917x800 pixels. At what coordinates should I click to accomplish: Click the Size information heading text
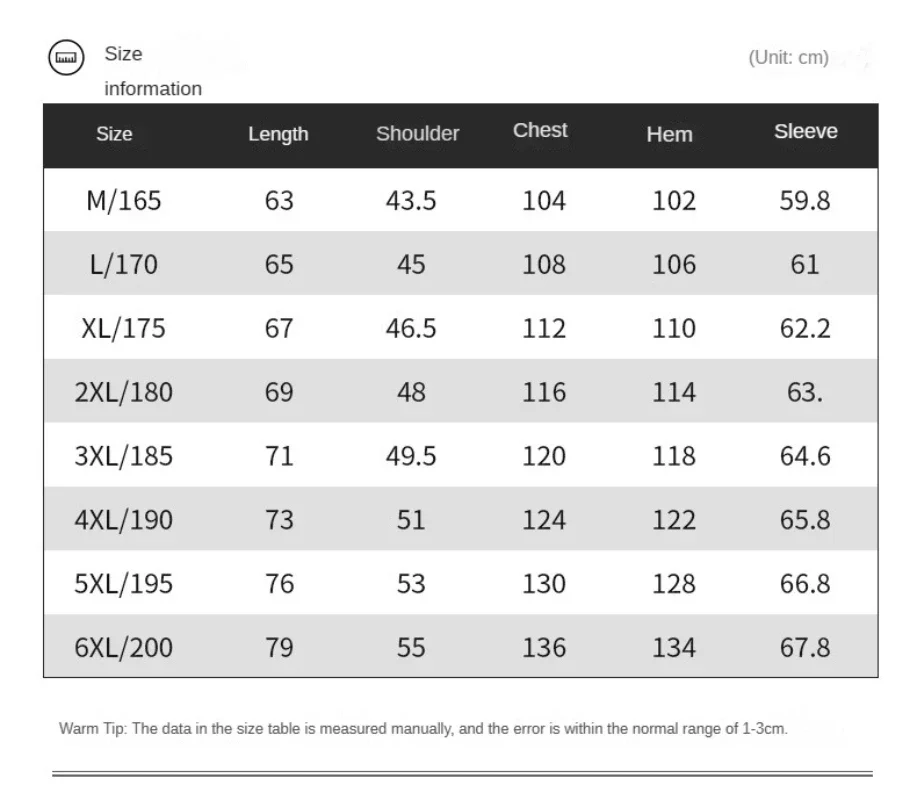pos(152,71)
